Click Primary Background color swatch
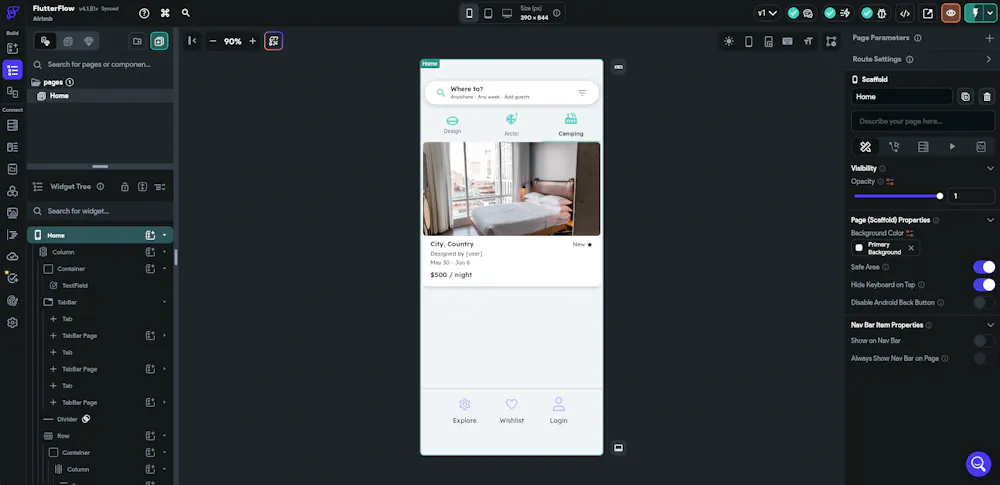 click(x=859, y=248)
